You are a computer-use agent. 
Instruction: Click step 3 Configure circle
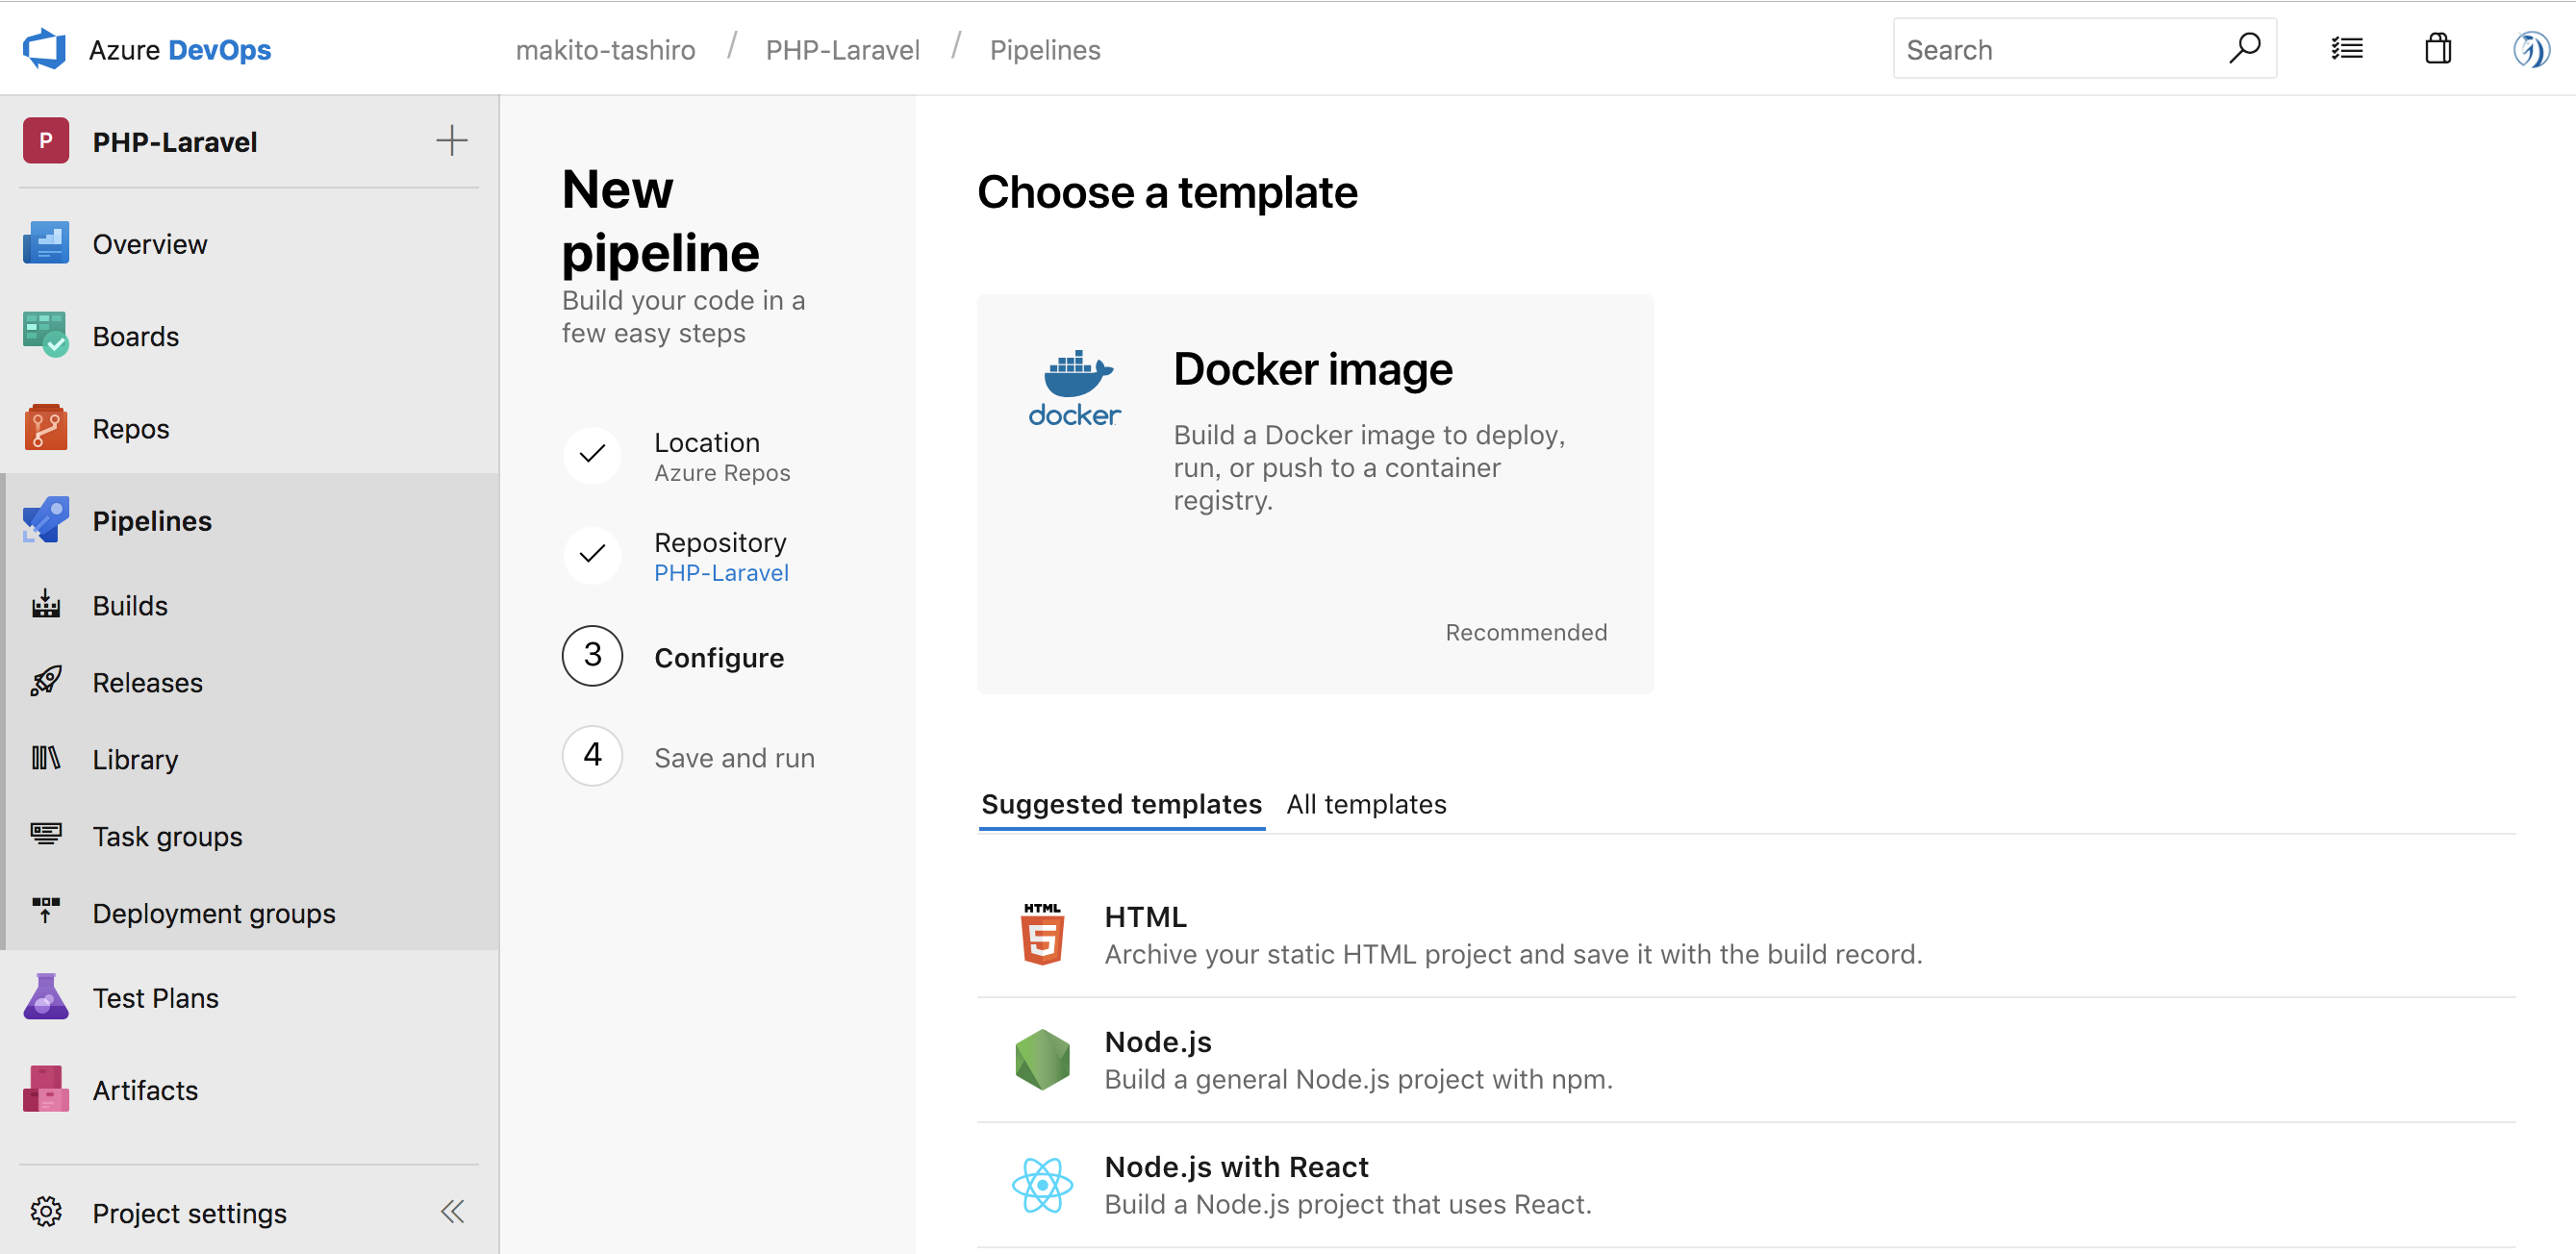coord(593,656)
